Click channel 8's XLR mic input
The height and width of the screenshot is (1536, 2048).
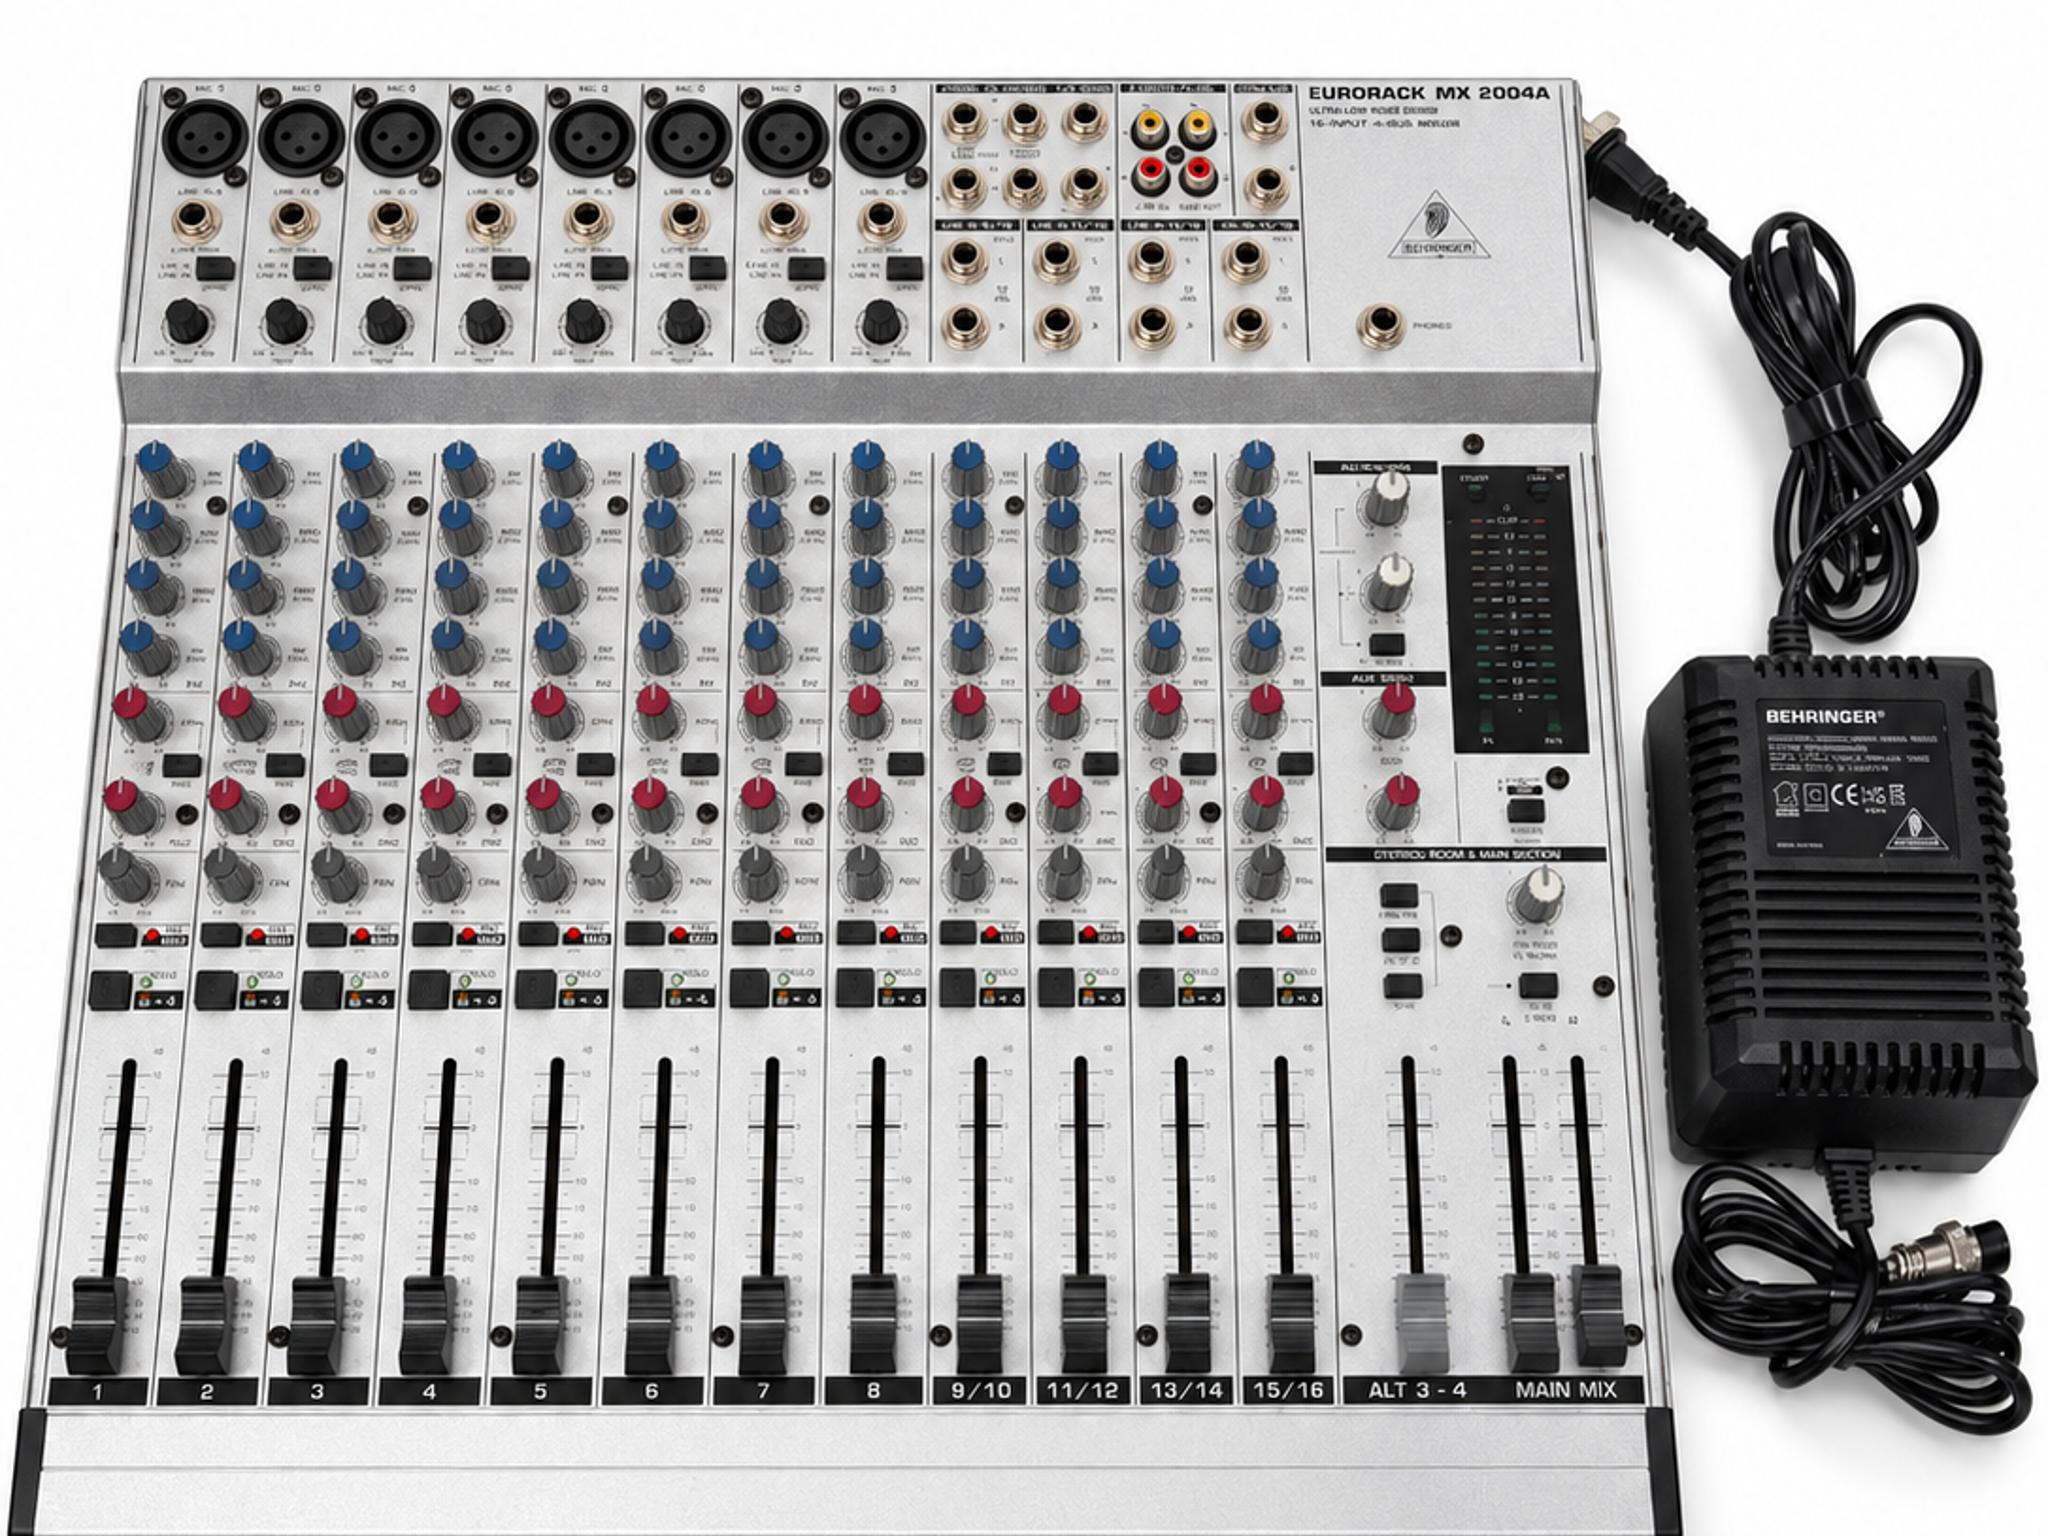[883, 136]
